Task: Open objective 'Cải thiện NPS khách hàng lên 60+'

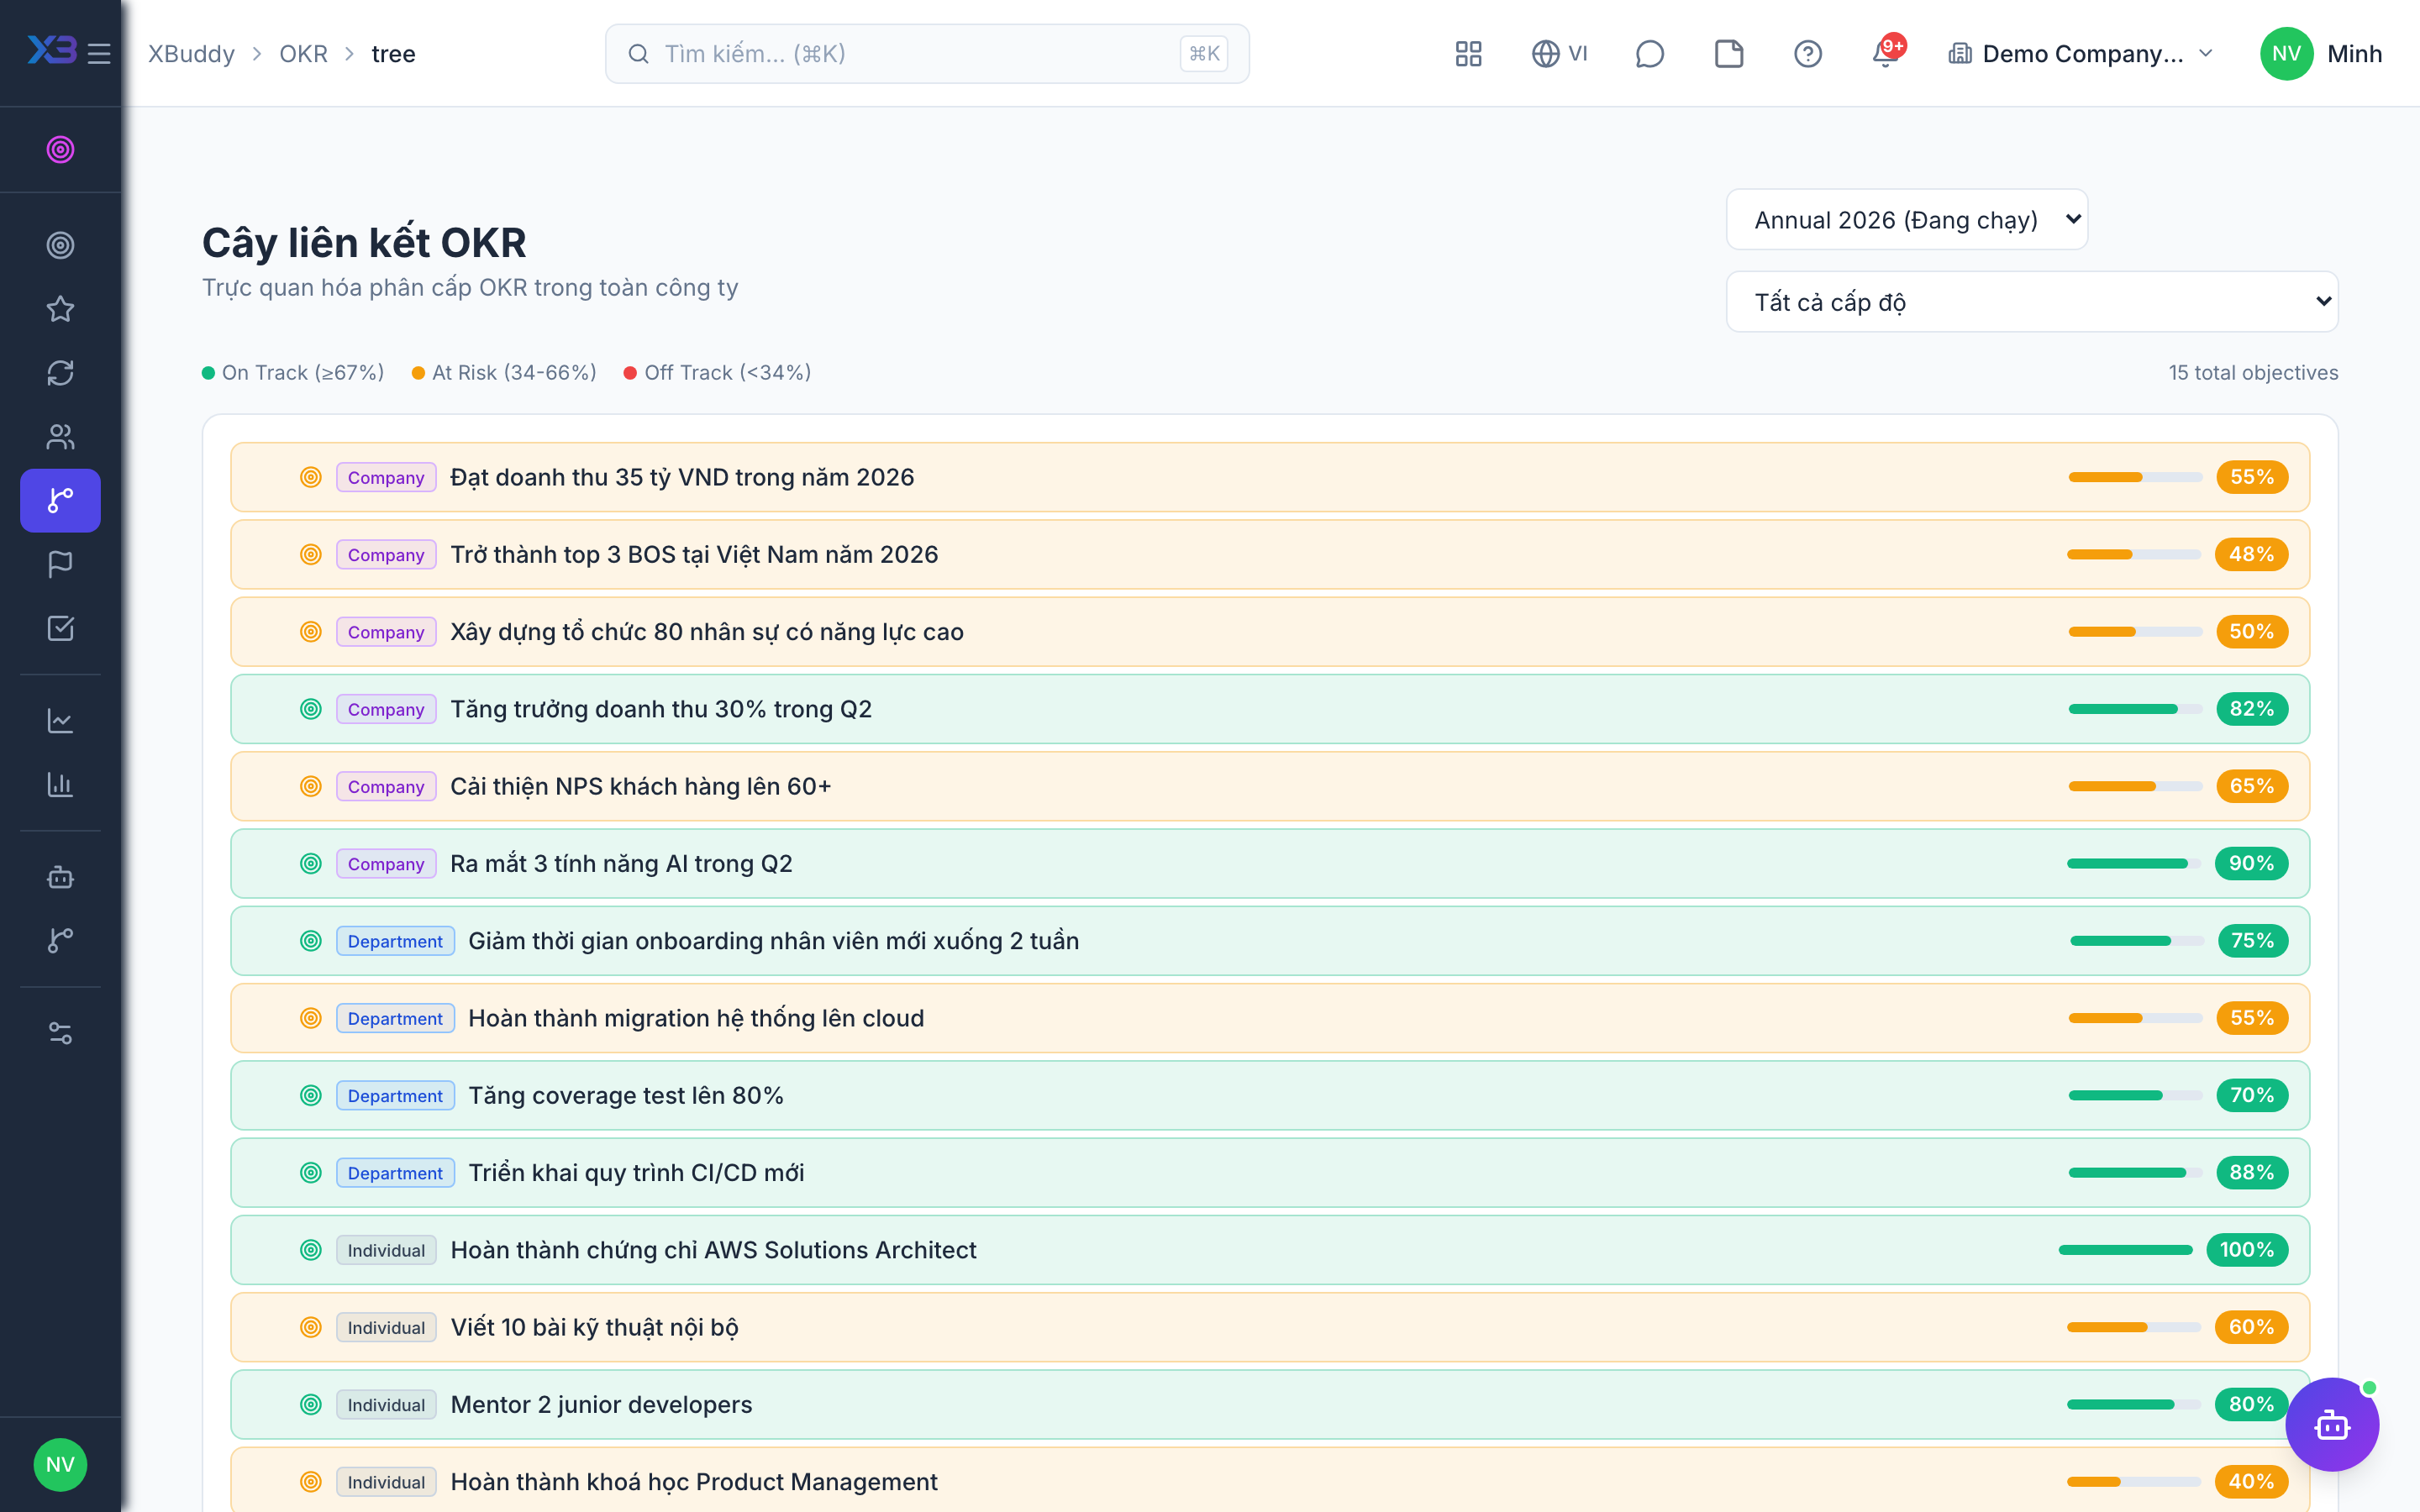Action: [1270, 786]
